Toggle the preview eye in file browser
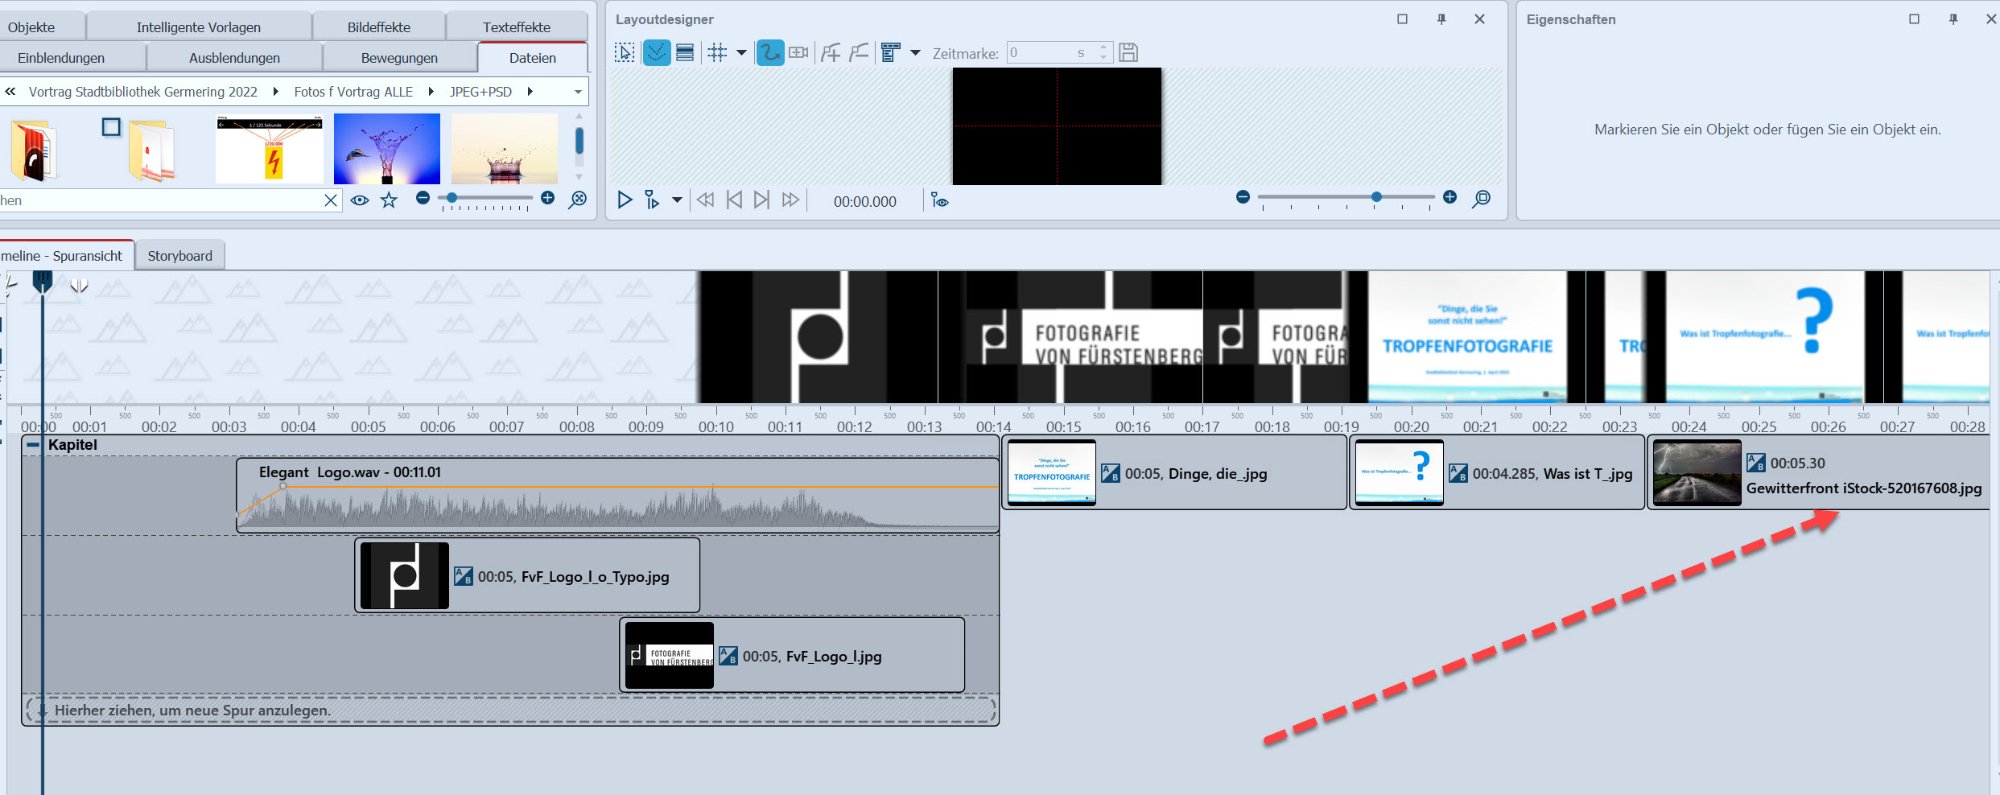This screenshot has width=2000, height=795. pyautogui.click(x=360, y=200)
